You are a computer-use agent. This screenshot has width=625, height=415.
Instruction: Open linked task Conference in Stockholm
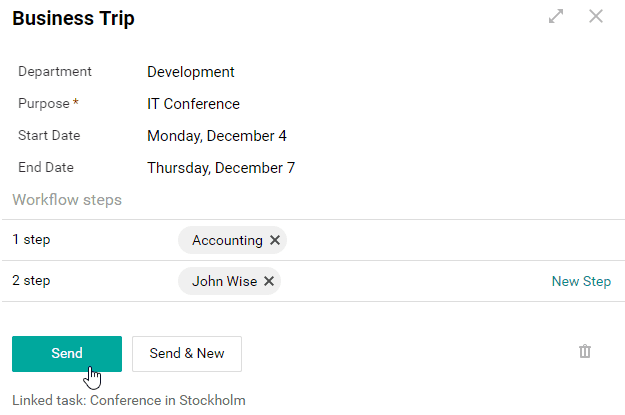point(168,400)
